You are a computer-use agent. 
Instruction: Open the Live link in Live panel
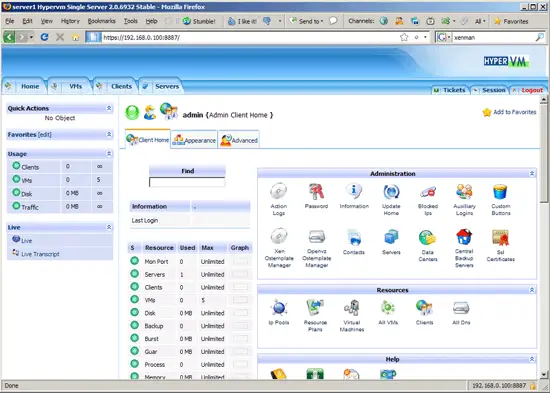pyautogui.click(x=27, y=240)
